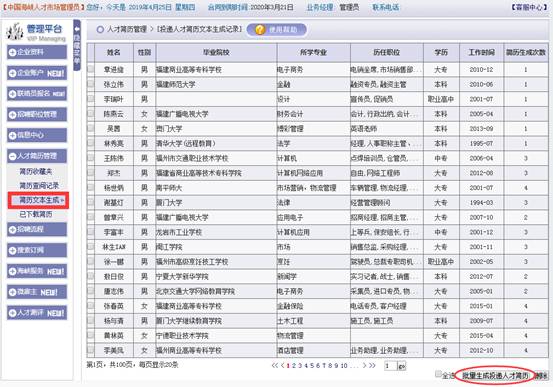This screenshot has width=553, height=387.
Task: Click the name 李富丰 in the table
Action: pos(114,232)
